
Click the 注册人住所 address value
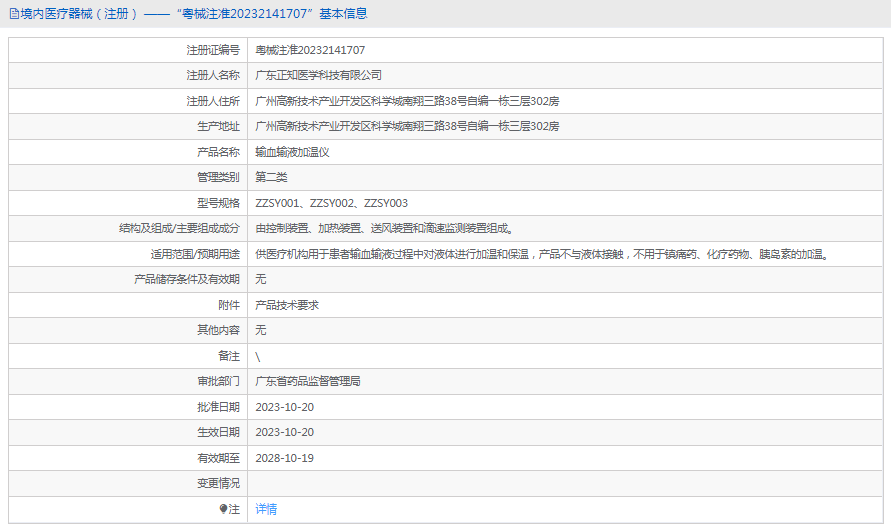pos(407,101)
